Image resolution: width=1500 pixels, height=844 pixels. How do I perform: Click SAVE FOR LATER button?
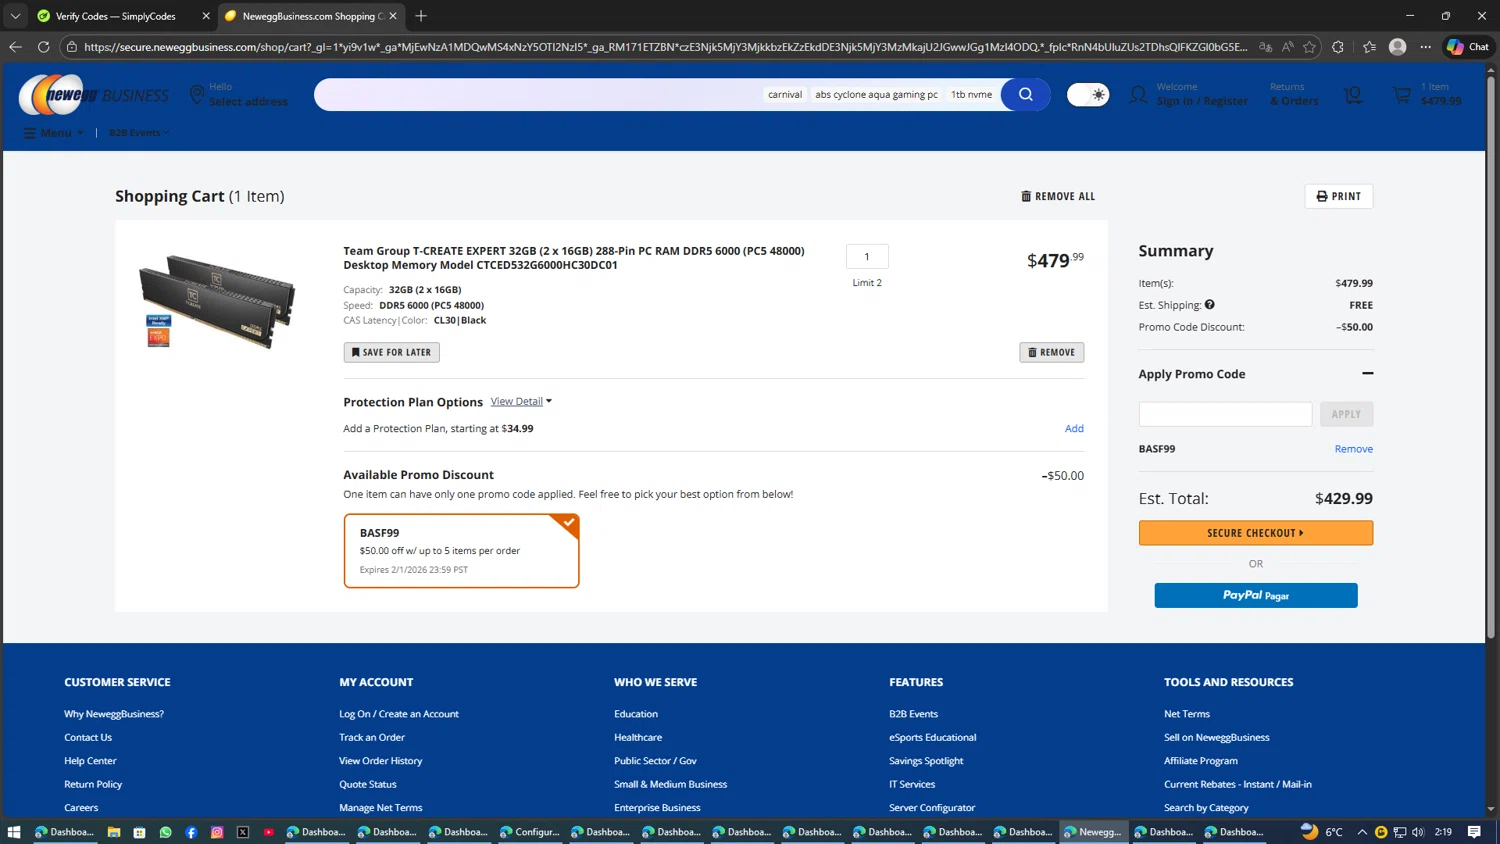(391, 352)
